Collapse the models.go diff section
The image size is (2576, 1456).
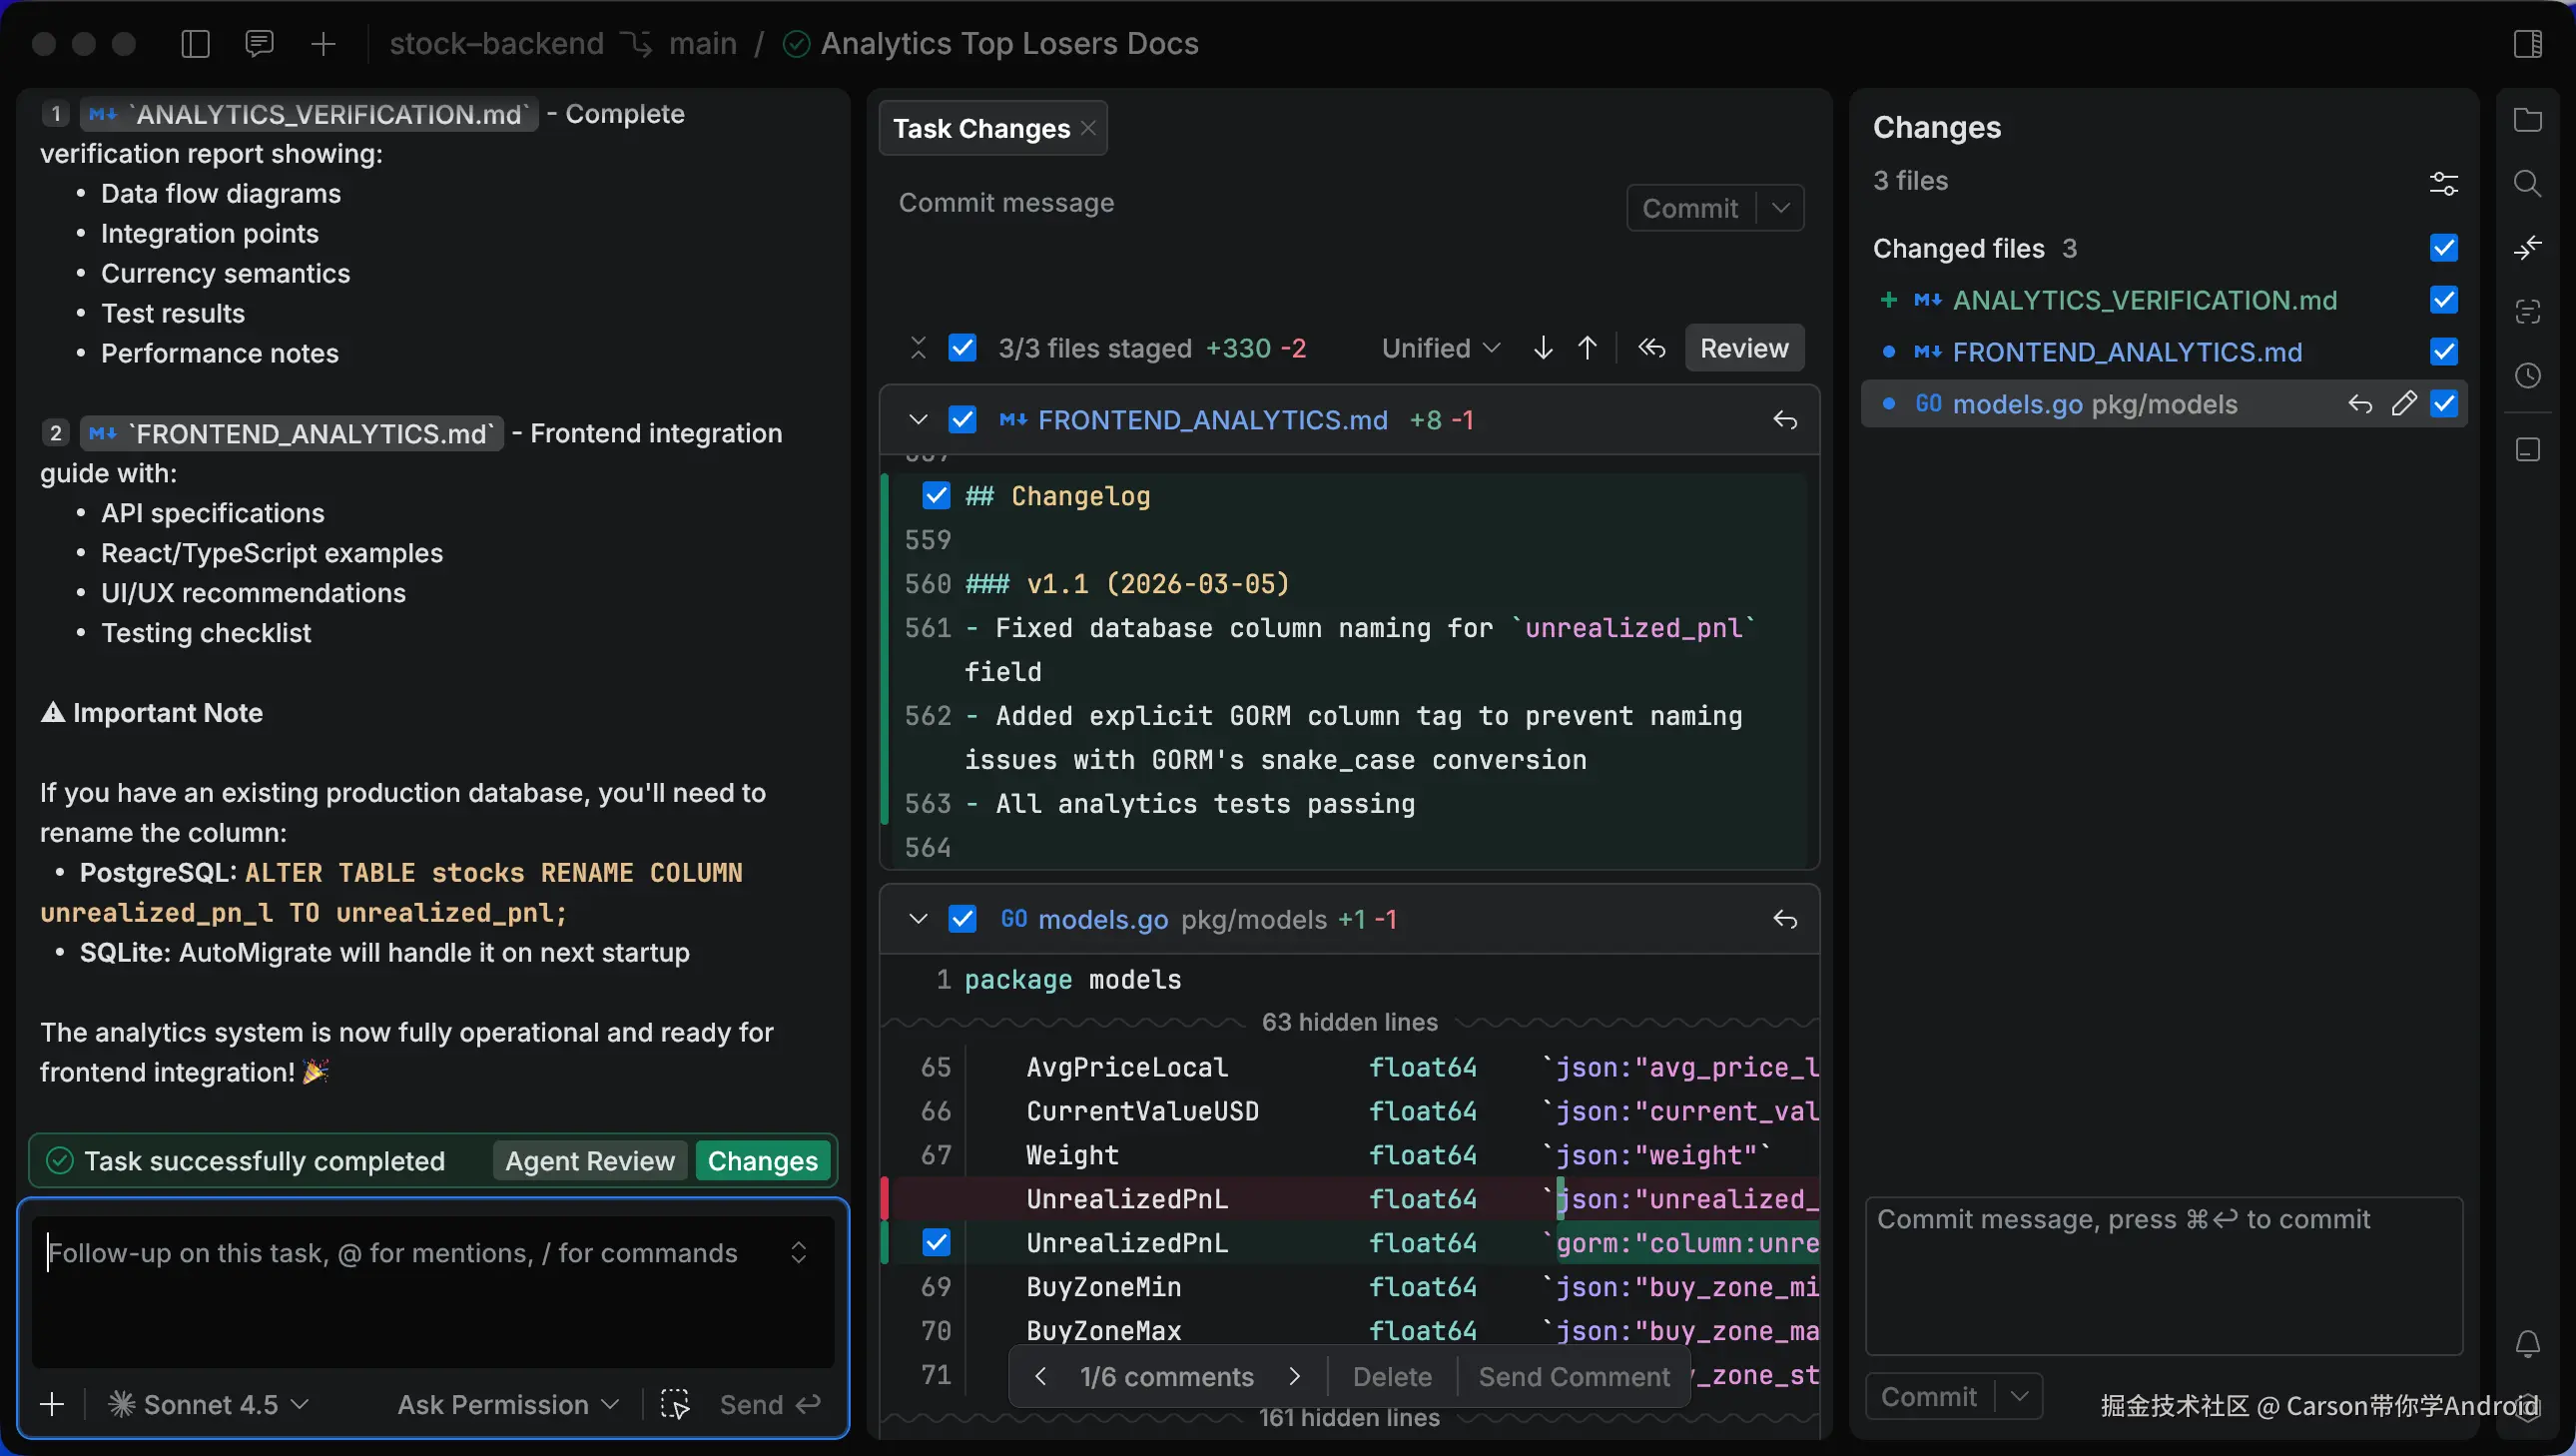pyautogui.click(x=918, y=919)
